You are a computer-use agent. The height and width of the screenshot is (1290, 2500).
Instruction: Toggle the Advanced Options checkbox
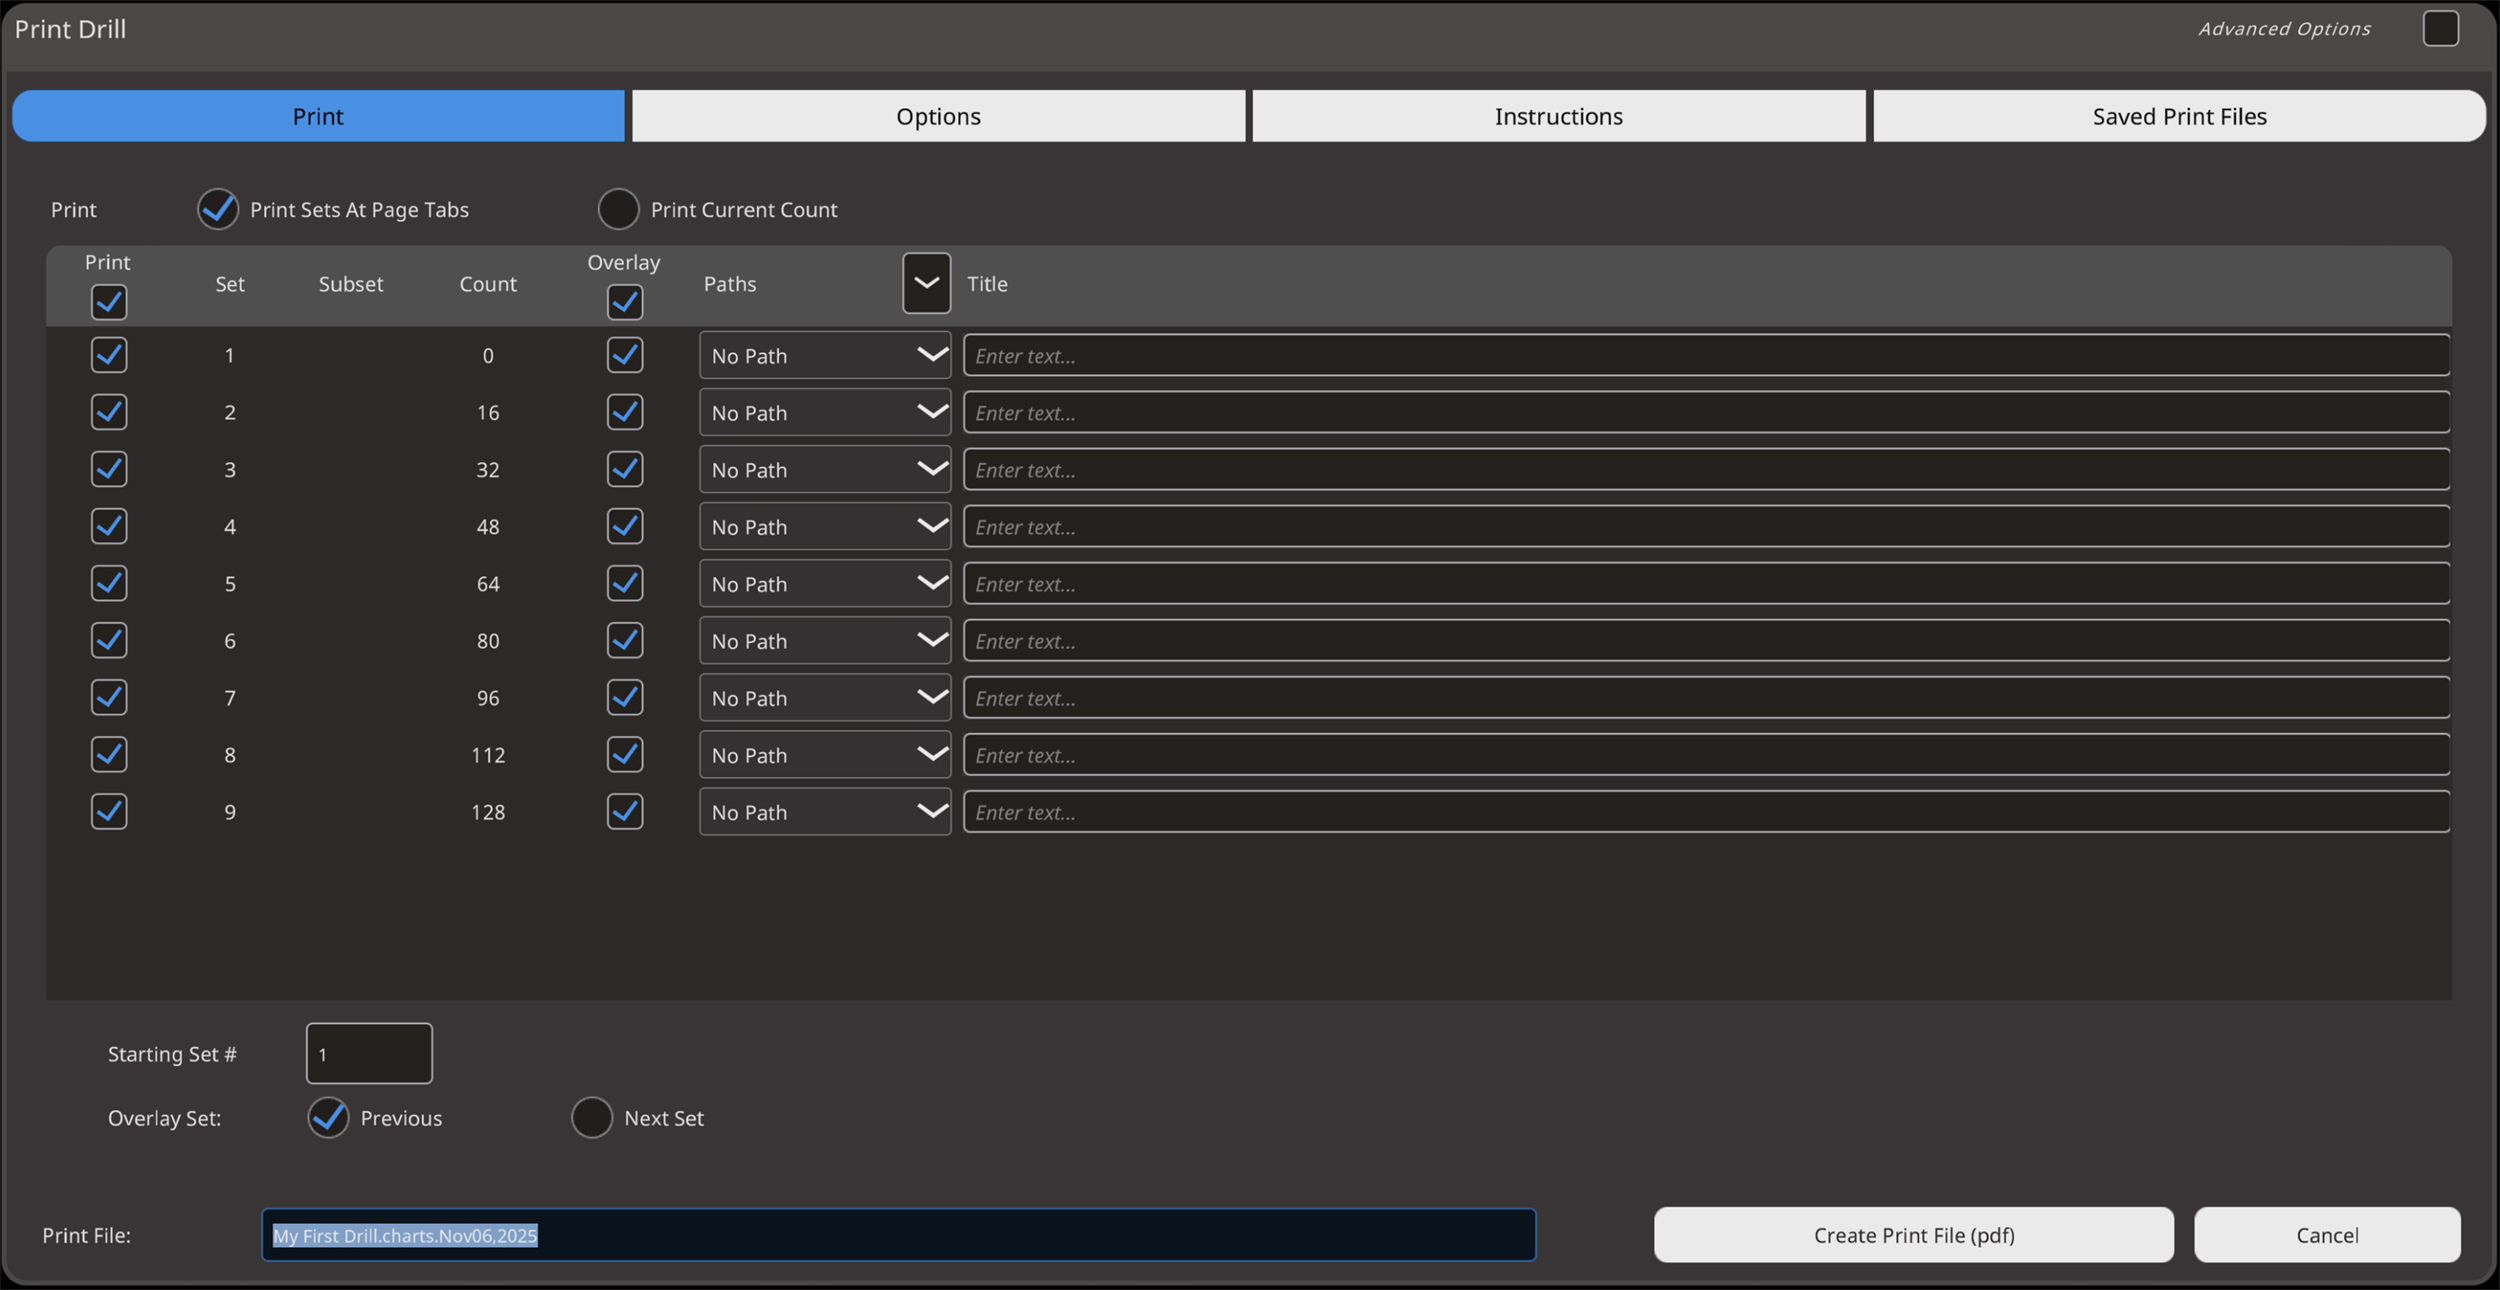(2440, 28)
